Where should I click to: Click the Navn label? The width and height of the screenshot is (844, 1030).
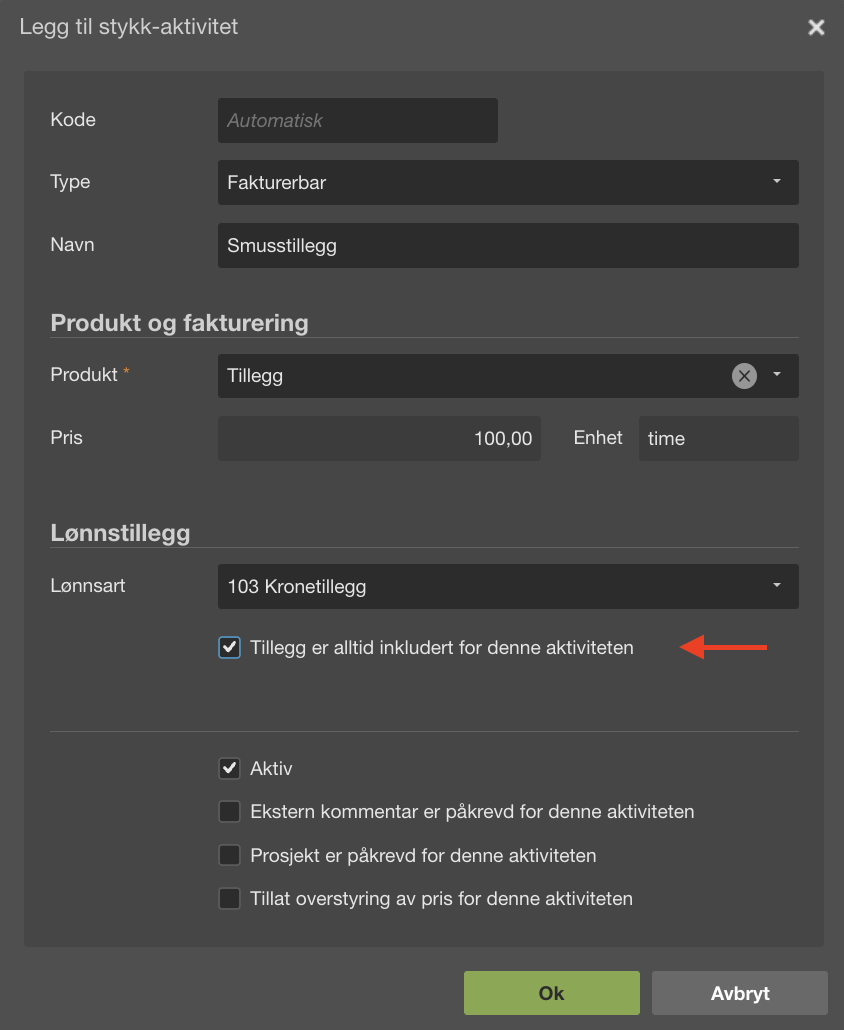tap(72, 244)
